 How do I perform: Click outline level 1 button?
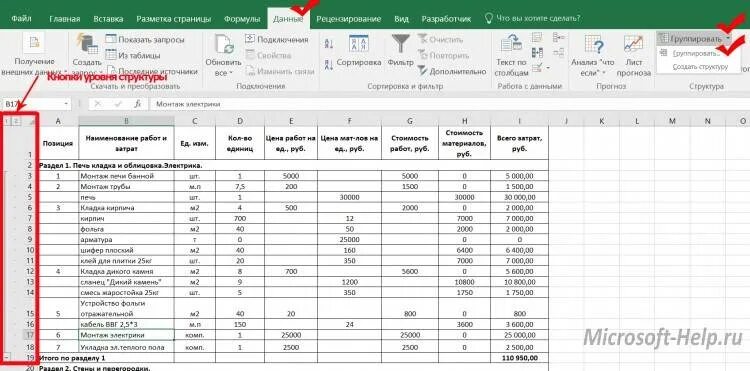[7, 121]
